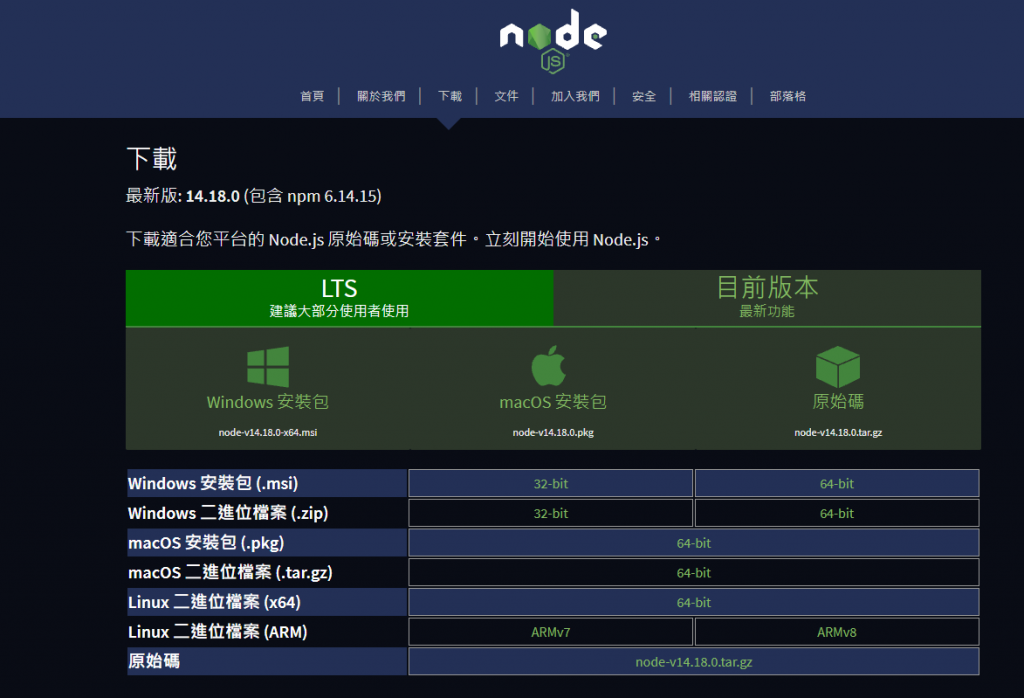Switch to the LTS tab
The height and width of the screenshot is (698, 1024).
click(340, 298)
